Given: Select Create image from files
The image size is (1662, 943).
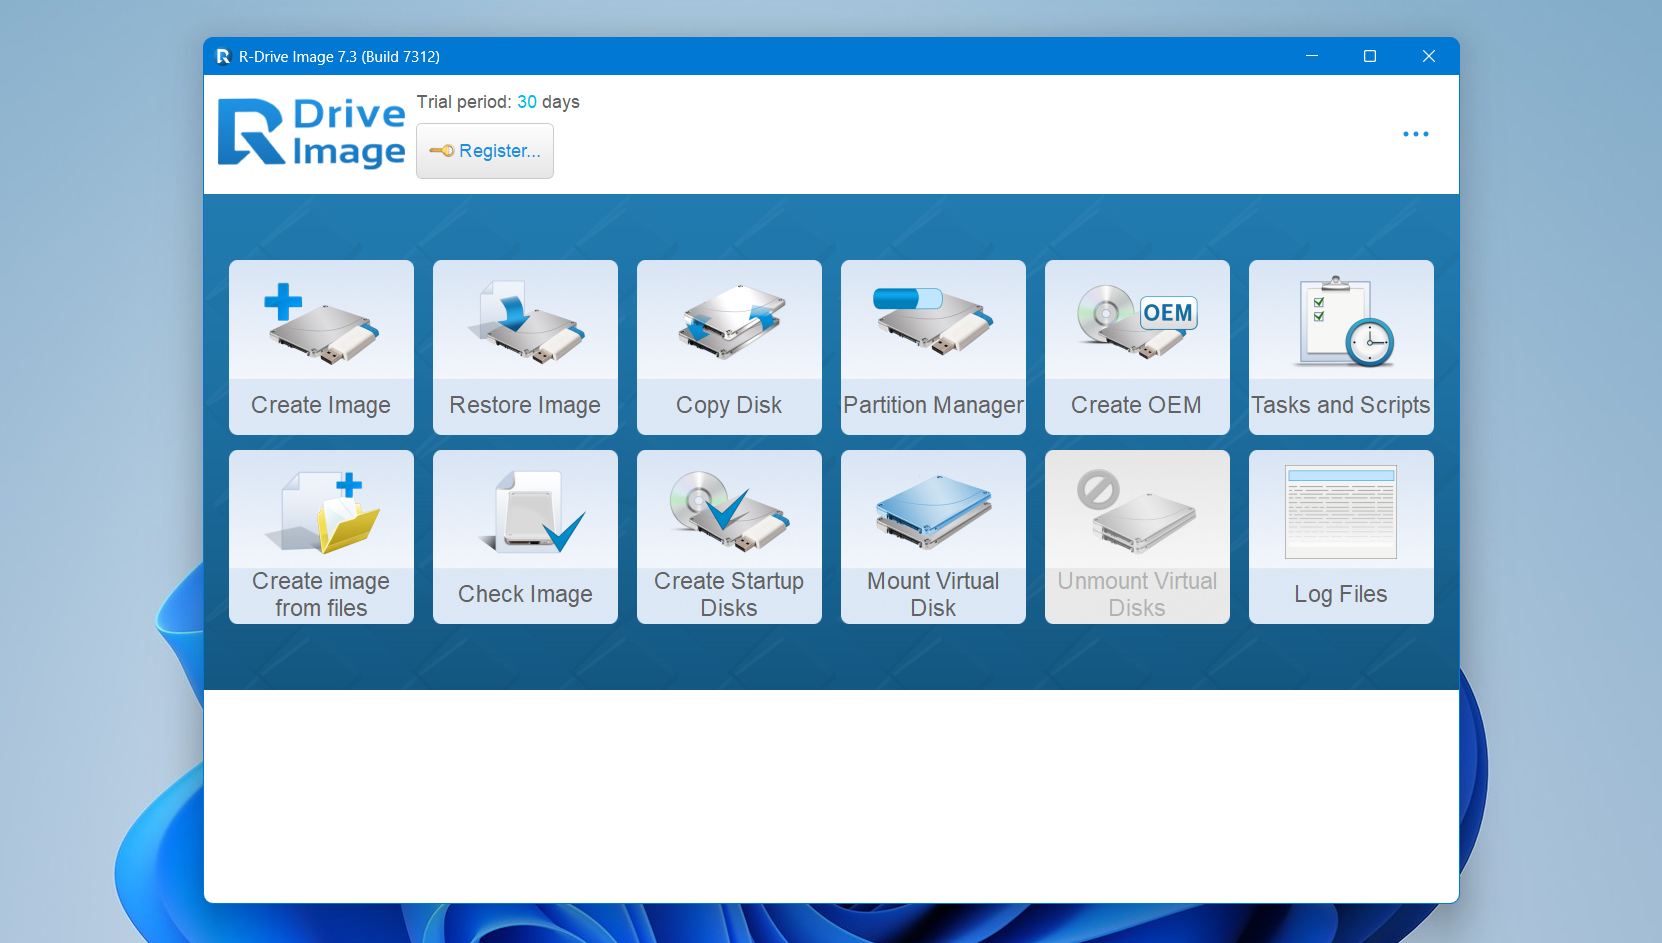Looking at the screenshot, I should [320, 536].
